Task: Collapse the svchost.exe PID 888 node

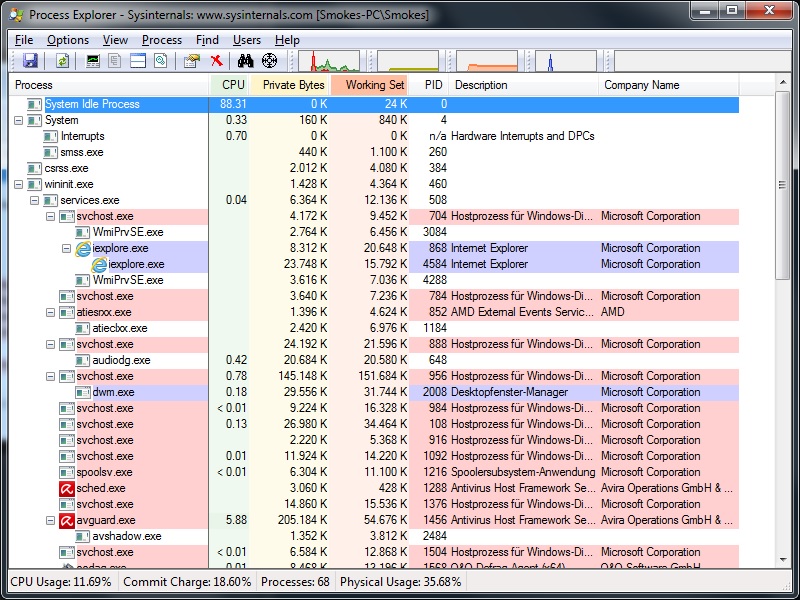Action: [x=51, y=344]
